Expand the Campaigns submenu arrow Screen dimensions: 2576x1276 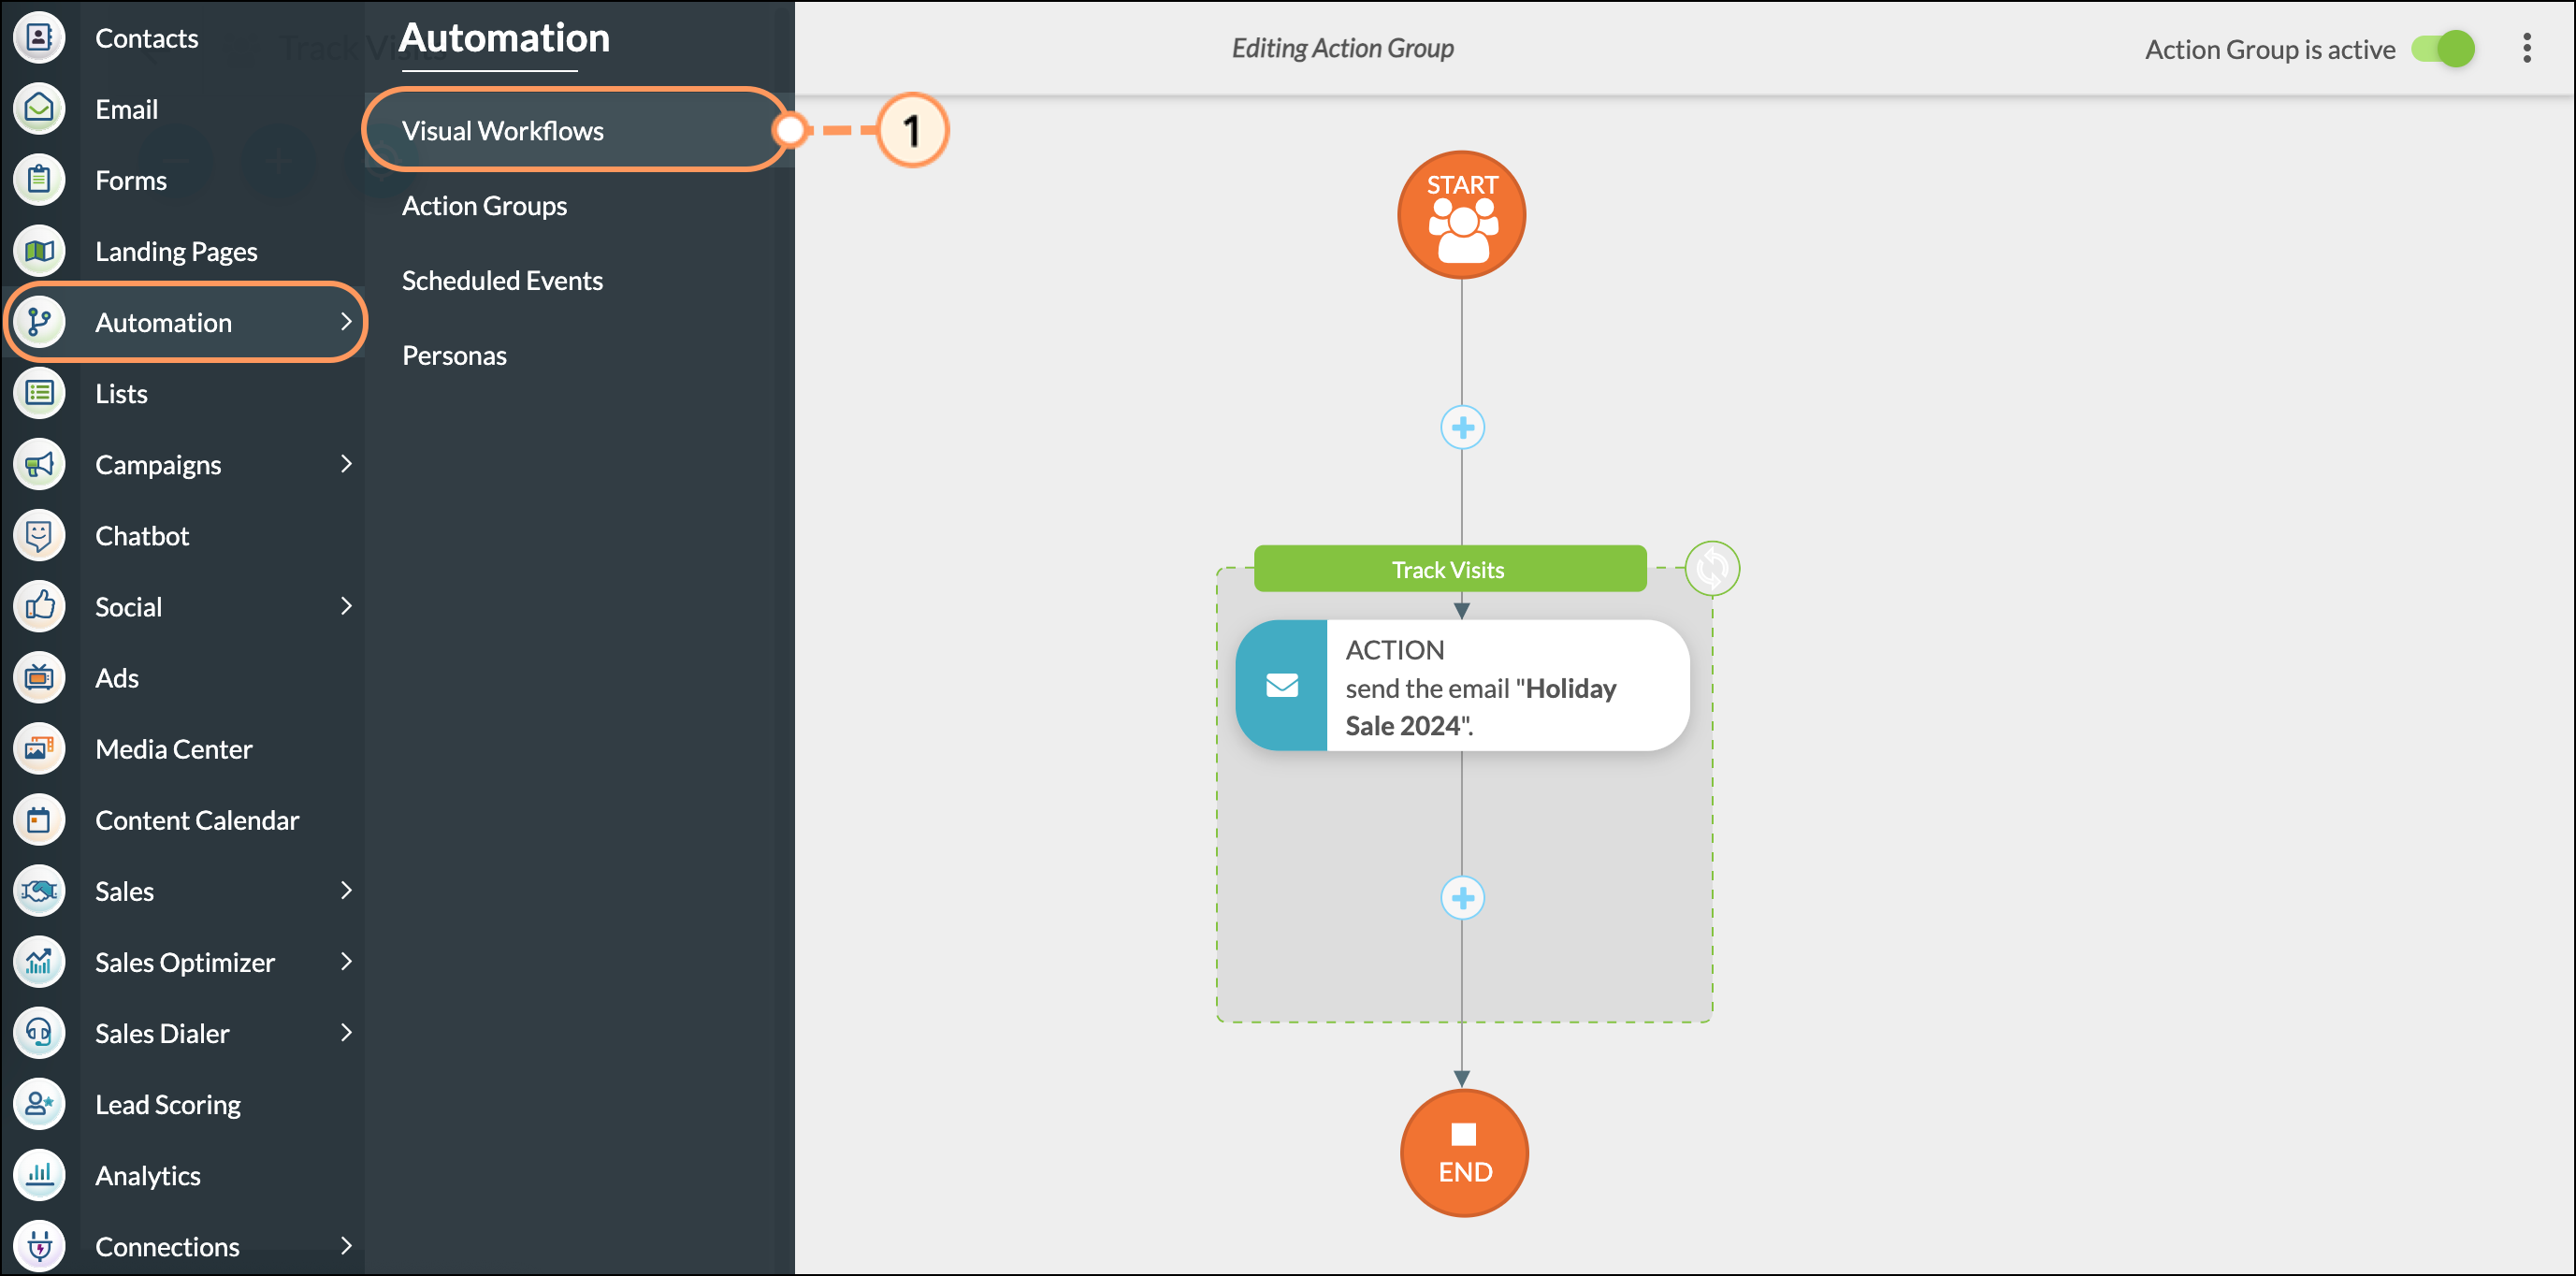pos(346,464)
